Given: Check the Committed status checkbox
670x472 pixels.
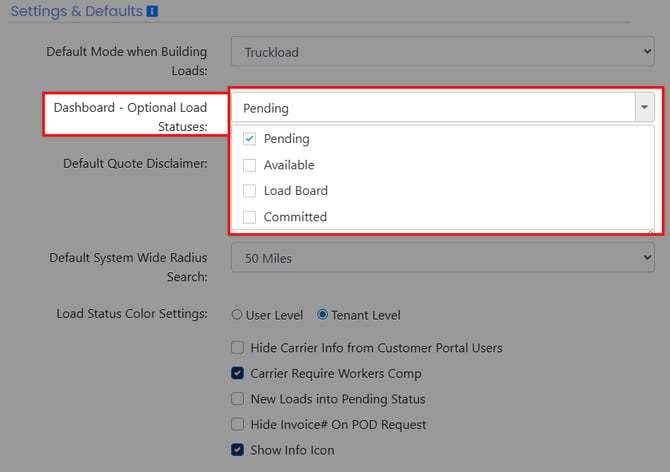Looking at the screenshot, I should [250, 217].
